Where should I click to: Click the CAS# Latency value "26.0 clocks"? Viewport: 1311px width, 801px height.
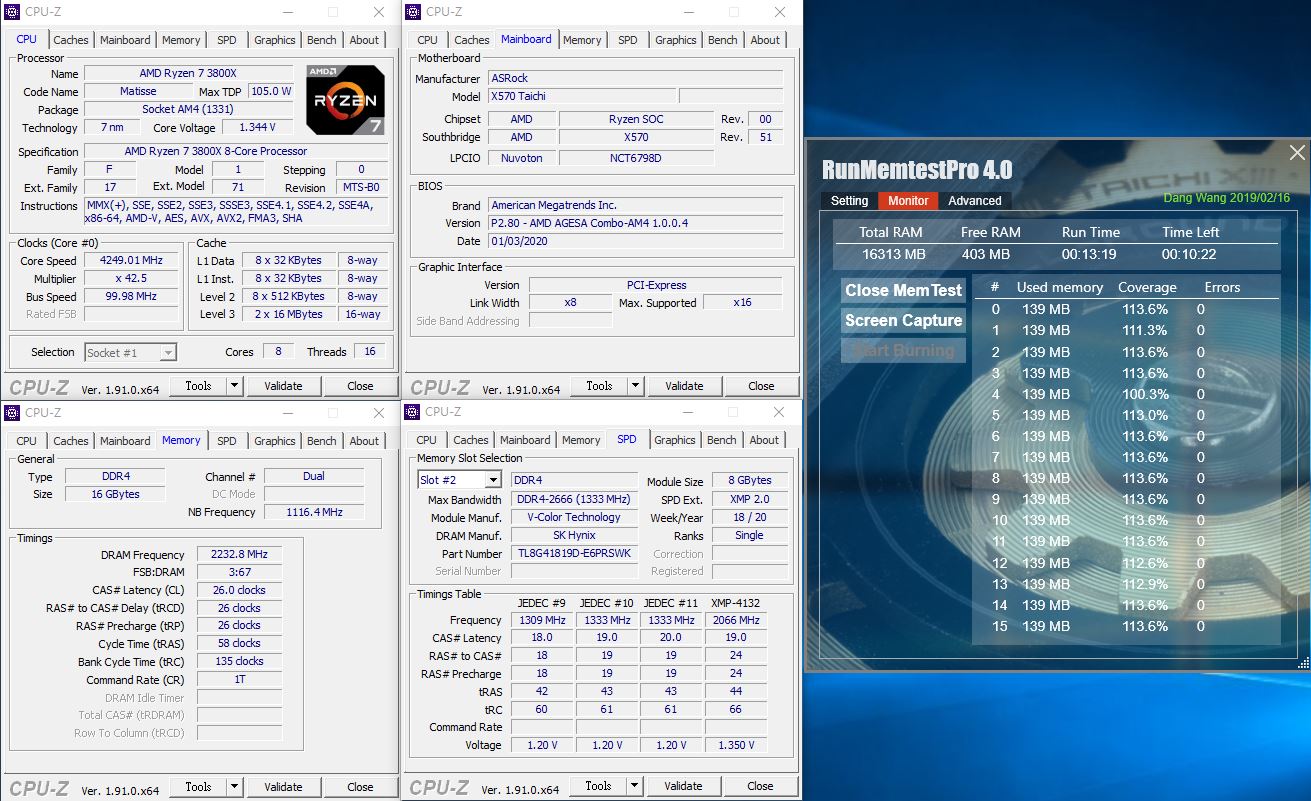click(239, 590)
